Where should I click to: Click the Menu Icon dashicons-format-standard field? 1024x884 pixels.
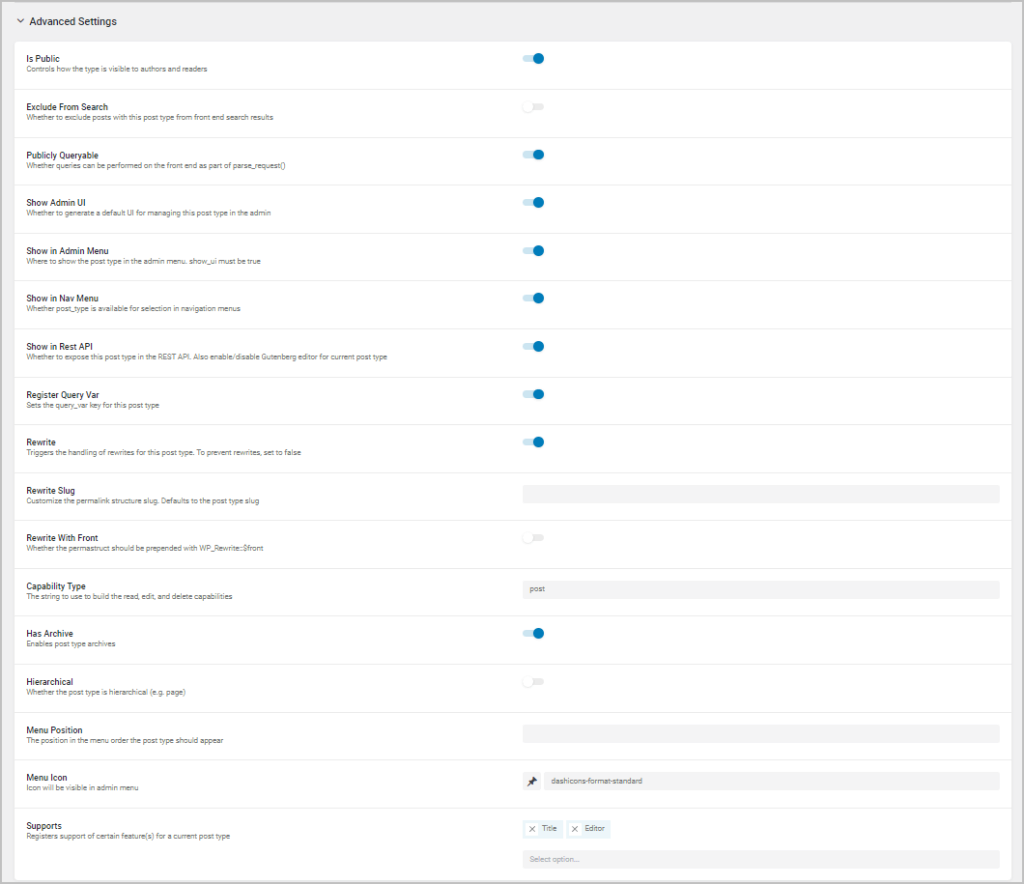click(x=771, y=781)
